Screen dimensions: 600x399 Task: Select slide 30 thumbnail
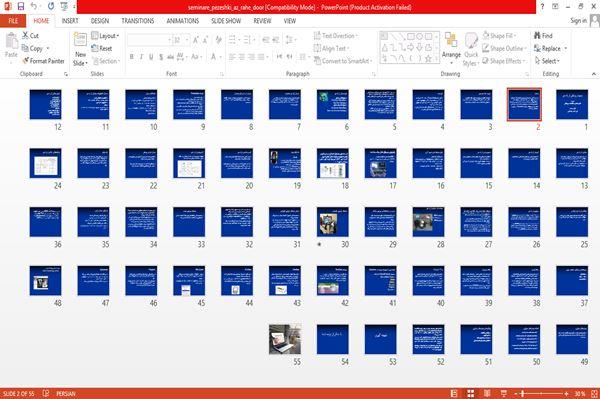(x=333, y=222)
